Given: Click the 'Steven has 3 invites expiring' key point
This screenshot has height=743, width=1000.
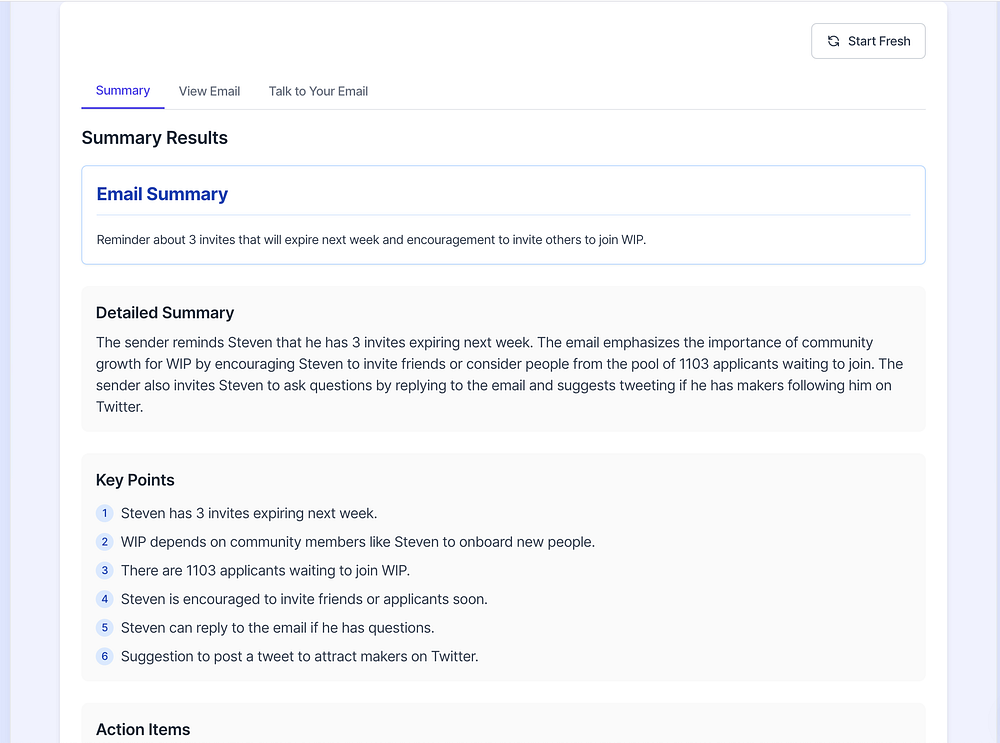Looking at the screenshot, I should [249, 514].
